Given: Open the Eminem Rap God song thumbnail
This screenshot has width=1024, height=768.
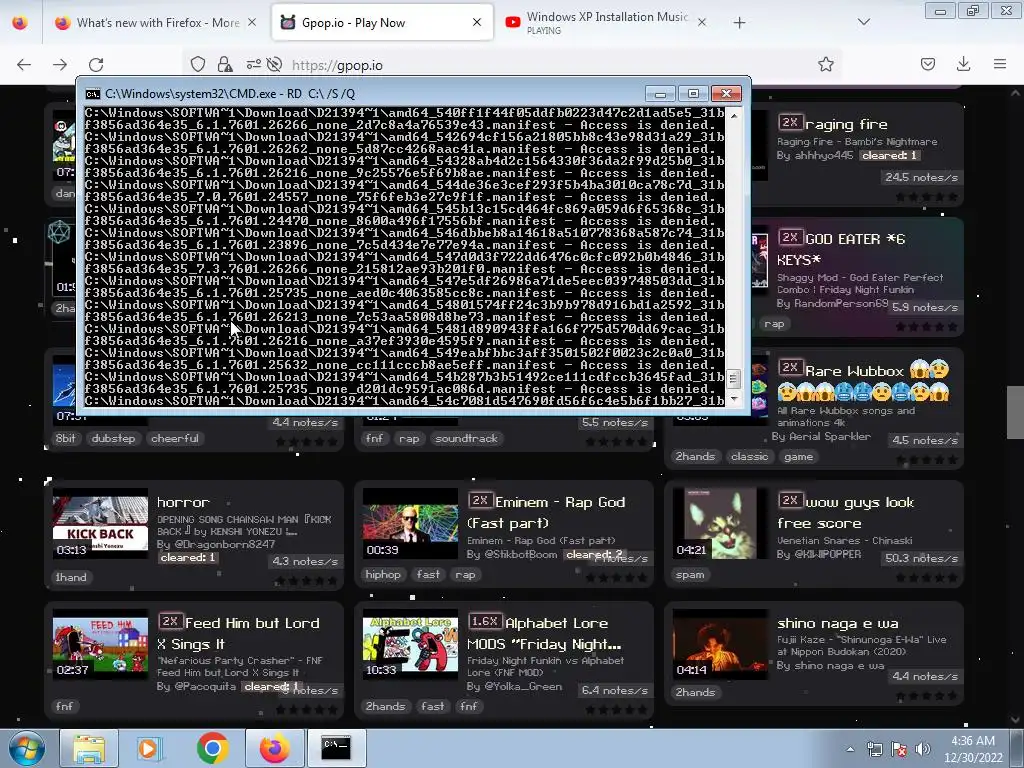Looking at the screenshot, I should [x=410, y=522].
